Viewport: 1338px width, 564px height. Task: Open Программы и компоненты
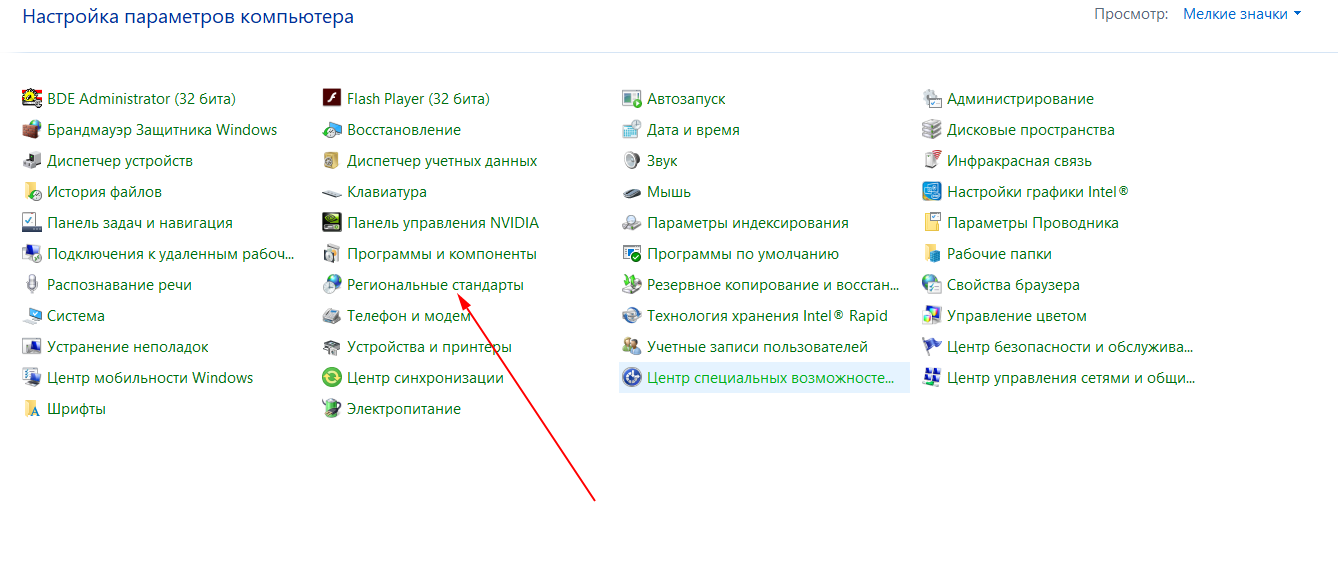(441, 254)
